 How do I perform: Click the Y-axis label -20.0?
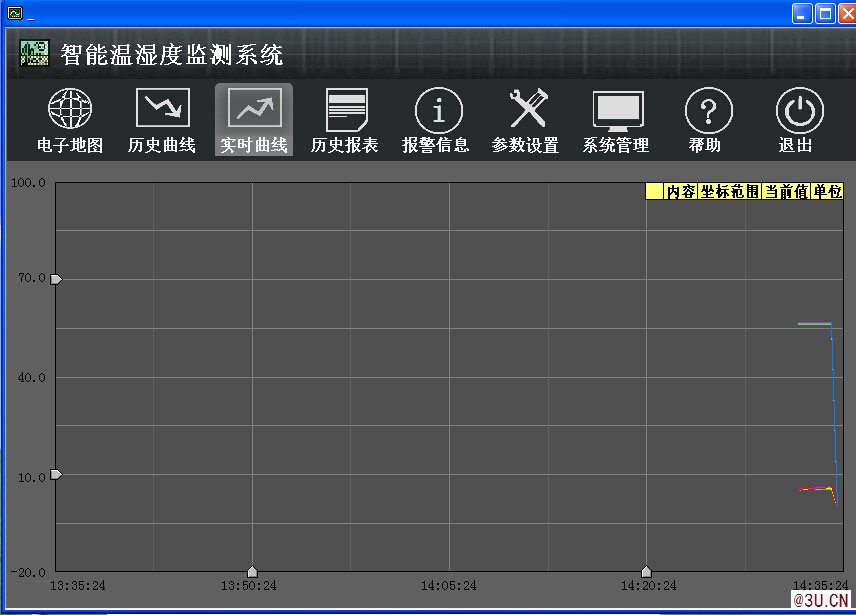pos(28,572)
